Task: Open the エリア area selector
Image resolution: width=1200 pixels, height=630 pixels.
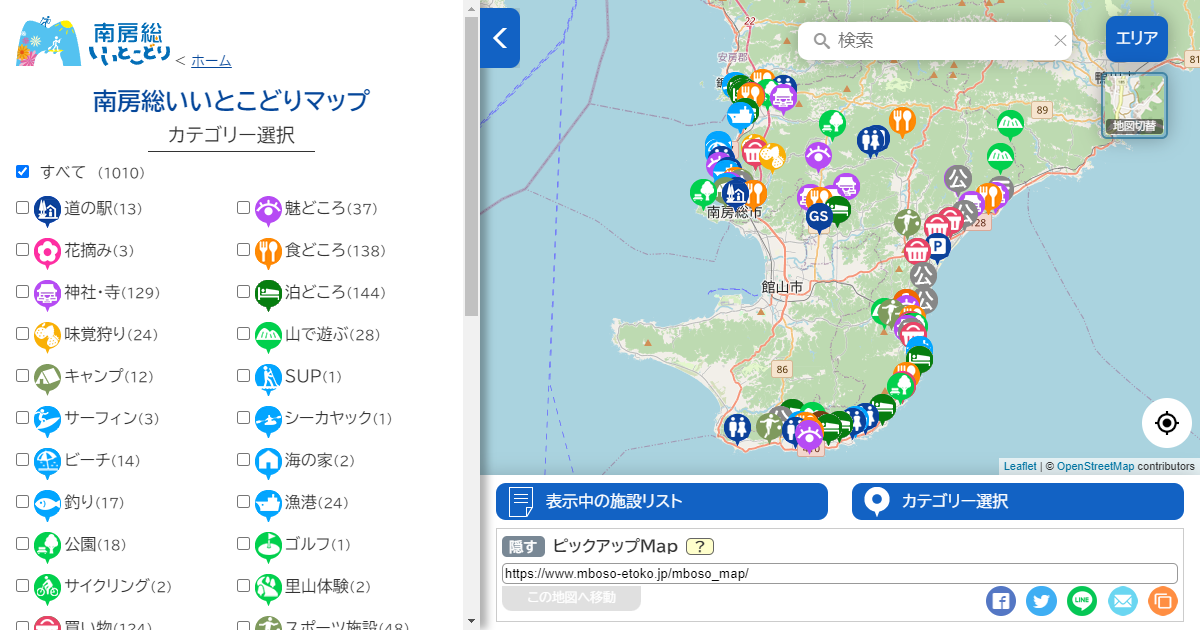Action: 1136,40
